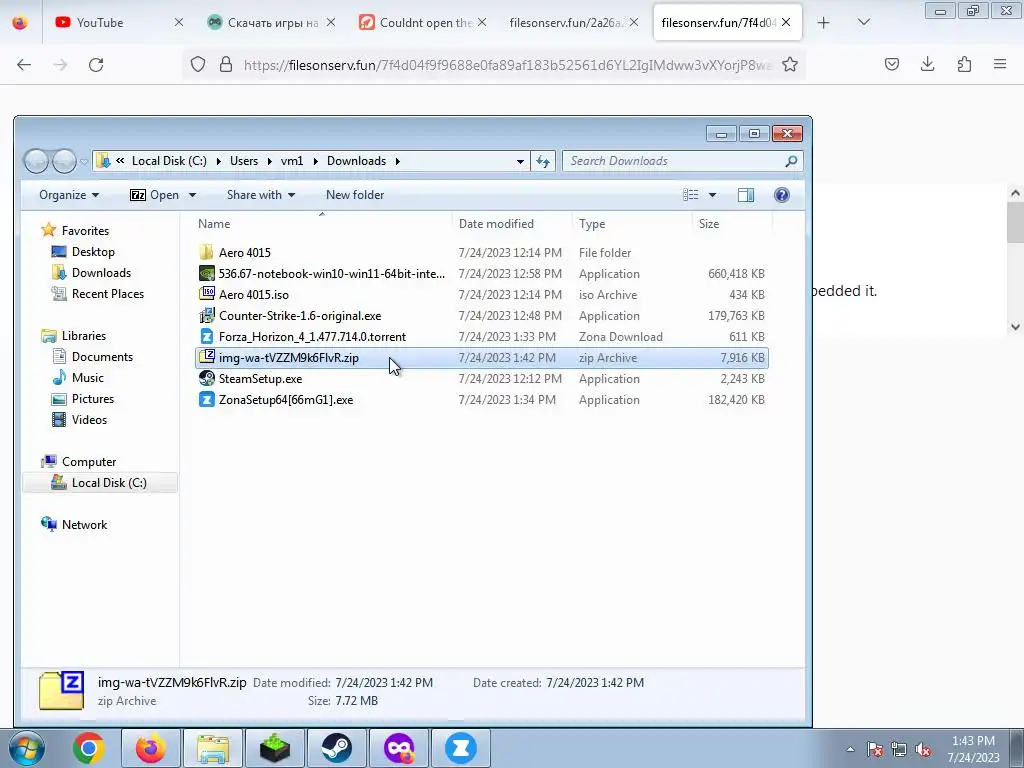1024x768 pixels.
Task: Click the Explorer help question mark icon
Action: click(782, 195)
